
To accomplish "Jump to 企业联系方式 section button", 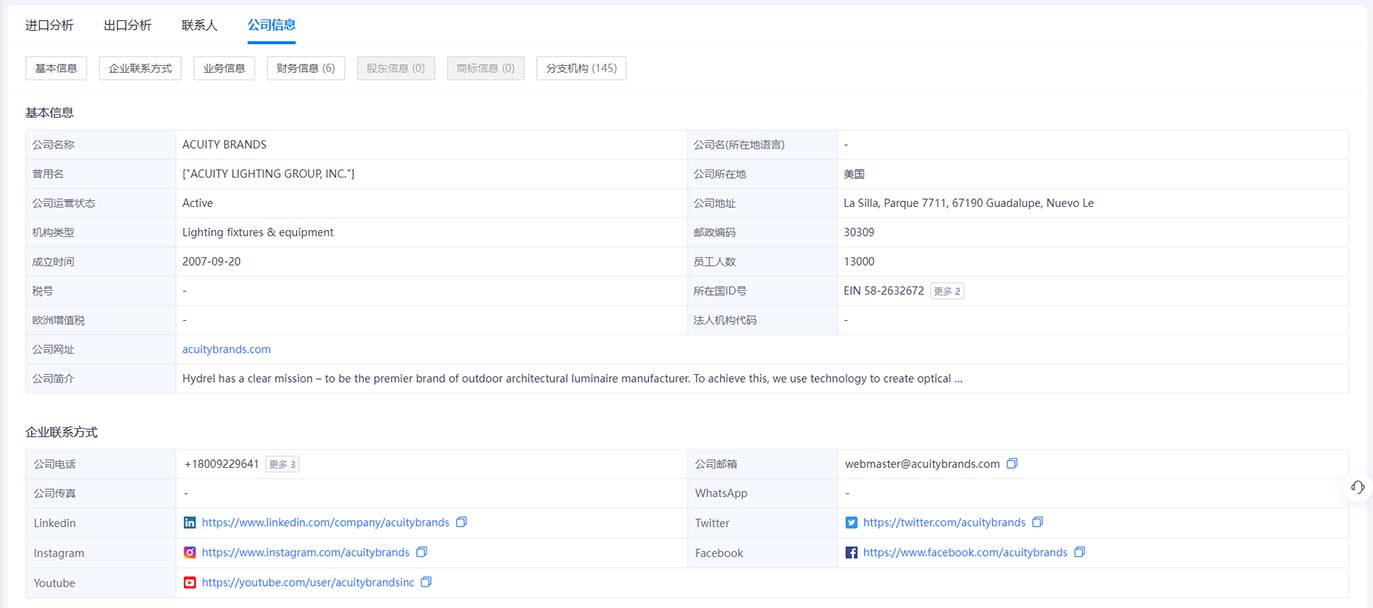I will click(140, 68).
